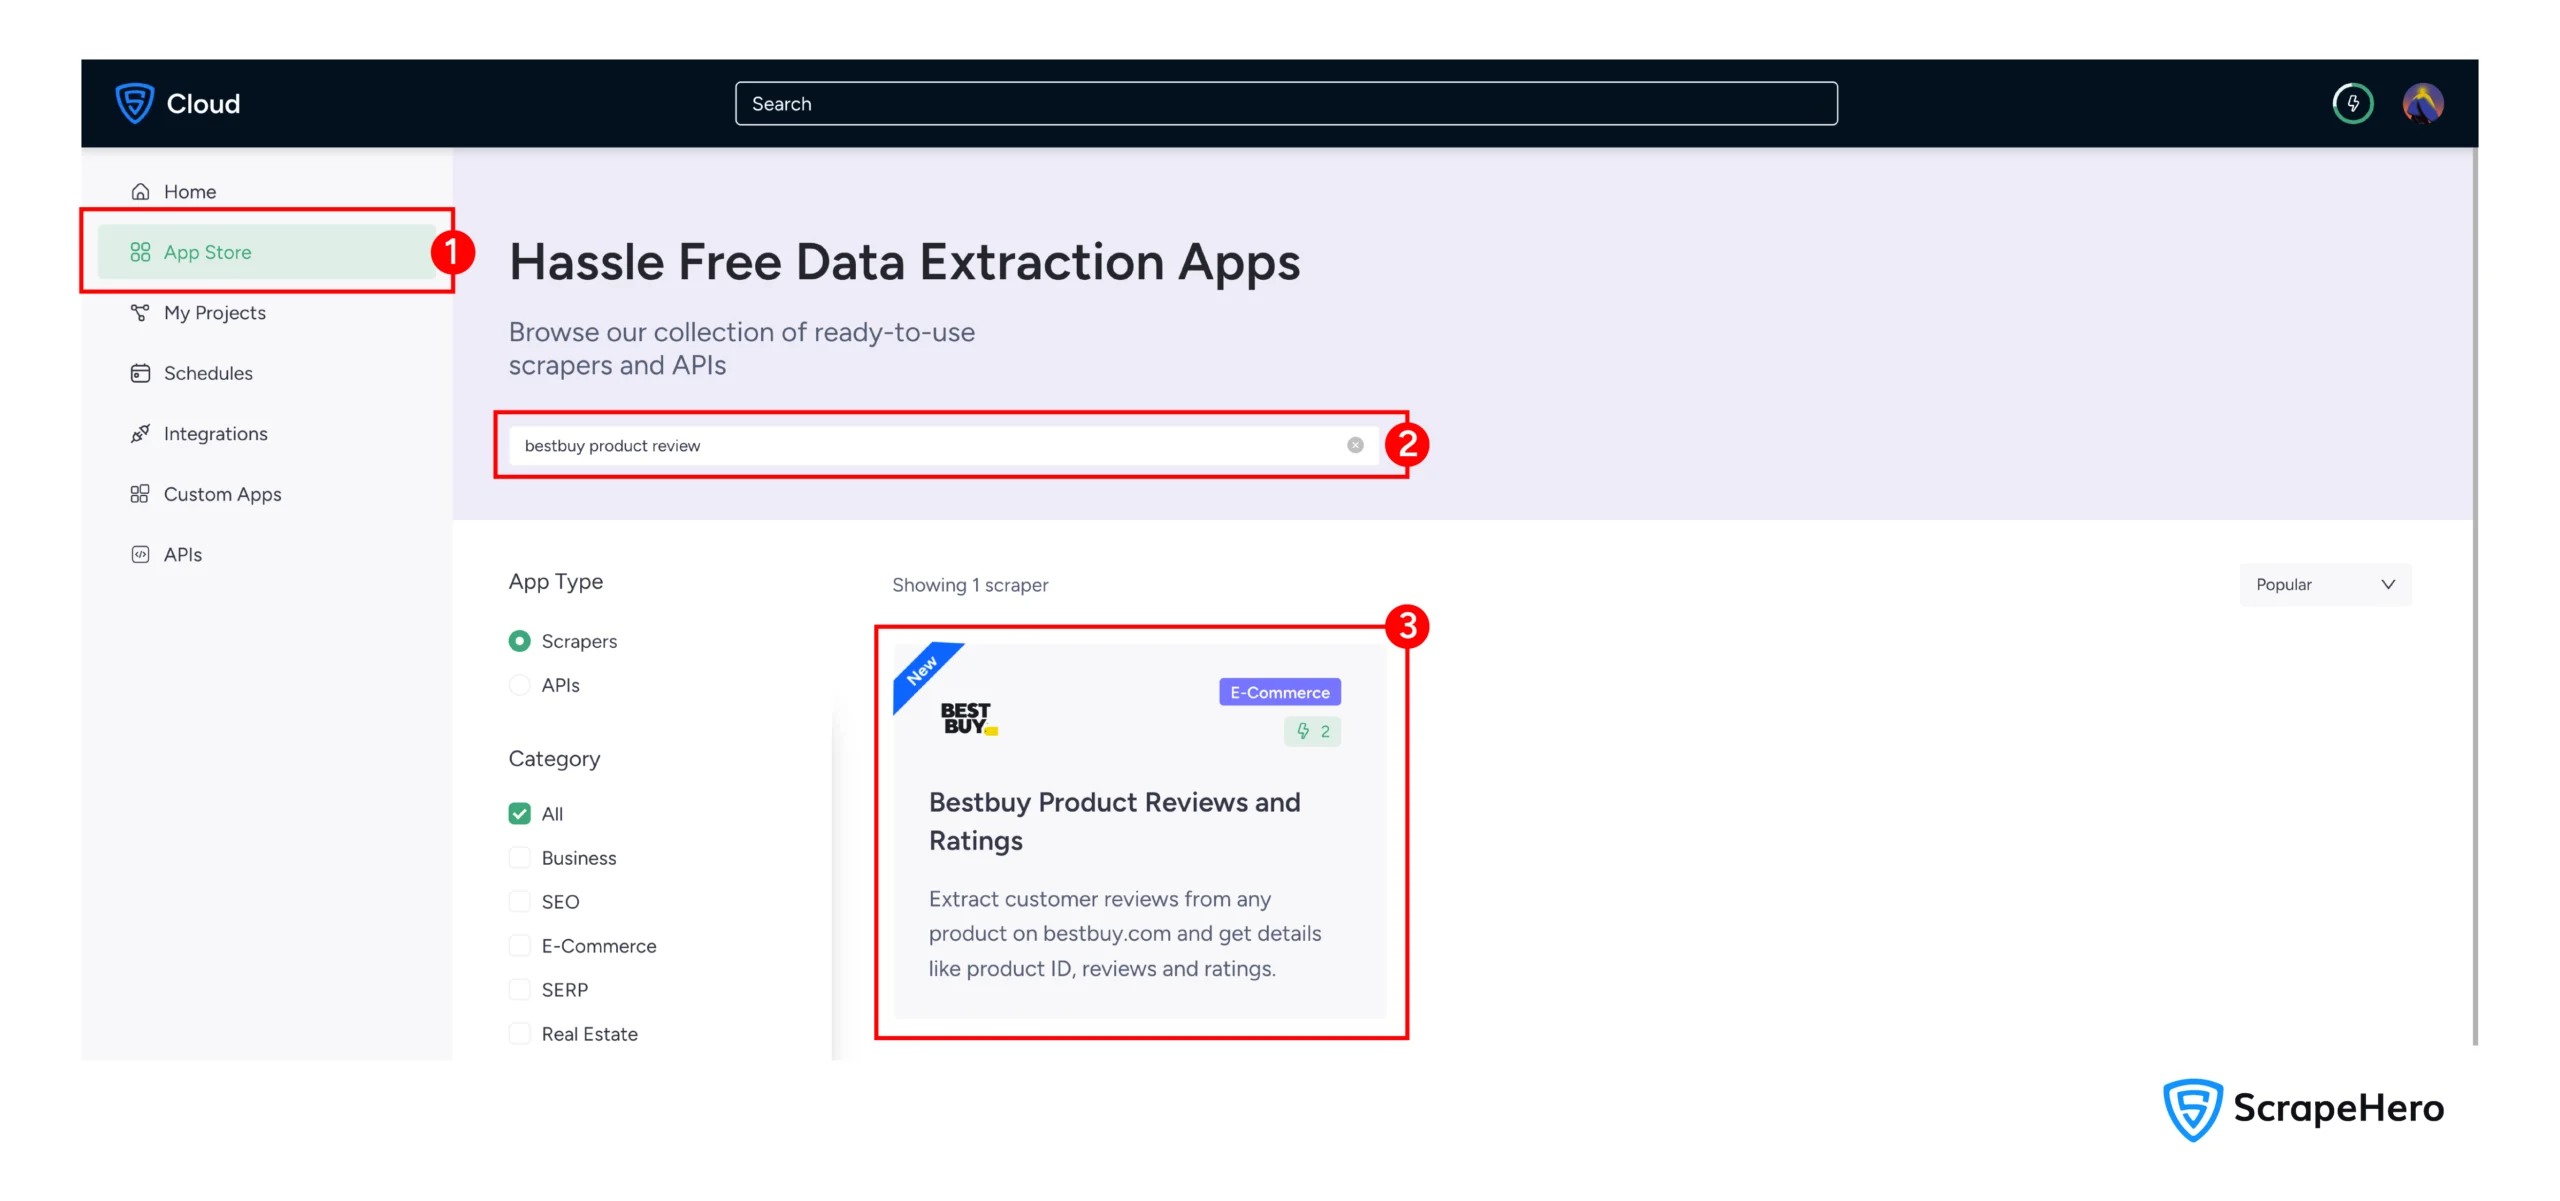Click the Schedules calendar icon
This screenshot has width=2560, height=1201.
pyautogui.click(x=140, y=373)
